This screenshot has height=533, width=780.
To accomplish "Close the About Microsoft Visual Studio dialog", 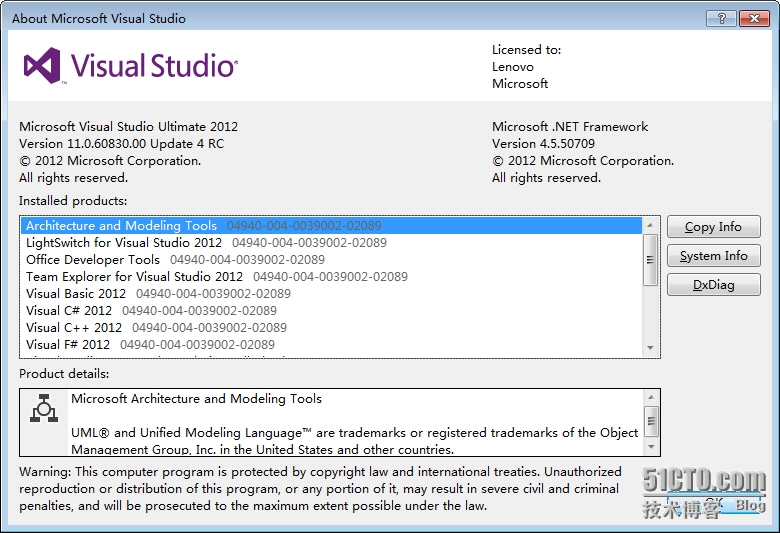I will click(754, 19).
